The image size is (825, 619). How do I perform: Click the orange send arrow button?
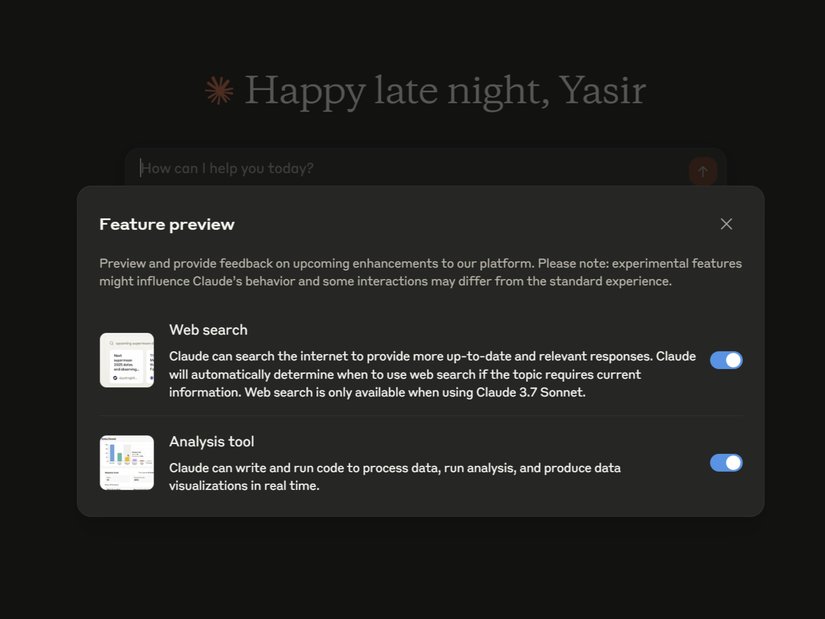[x=703, y=171]
